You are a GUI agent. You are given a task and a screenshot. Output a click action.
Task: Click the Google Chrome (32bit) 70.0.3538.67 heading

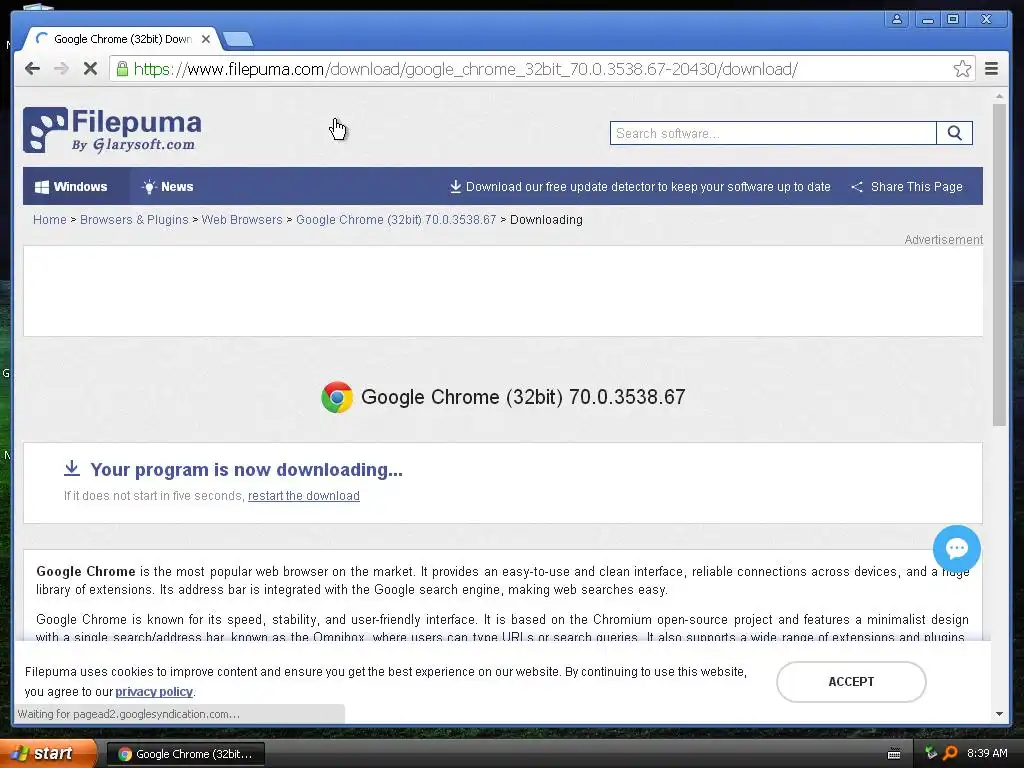[523, 397]
